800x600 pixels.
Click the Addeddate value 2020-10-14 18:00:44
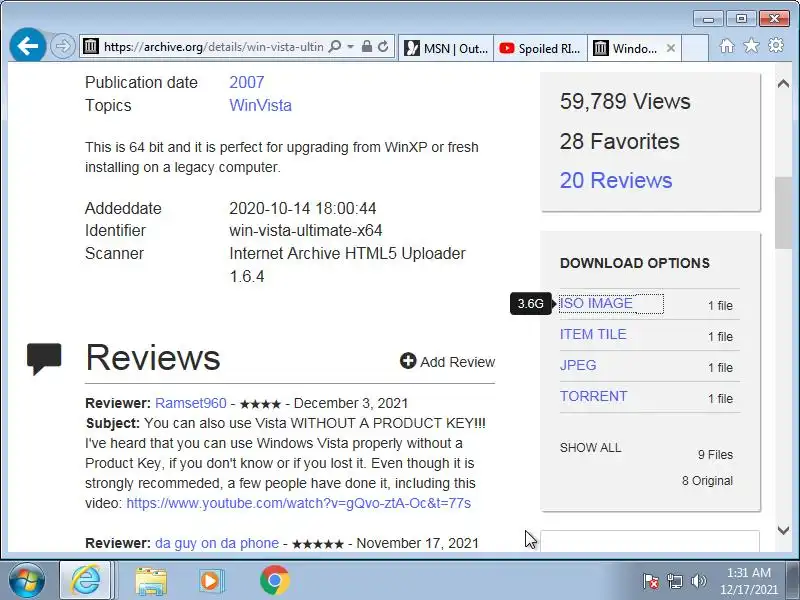[303, 208]
